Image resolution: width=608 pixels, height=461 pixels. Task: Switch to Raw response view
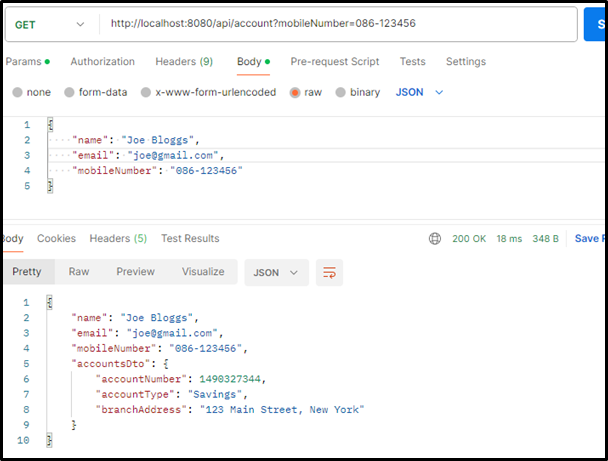coord(79,271)
